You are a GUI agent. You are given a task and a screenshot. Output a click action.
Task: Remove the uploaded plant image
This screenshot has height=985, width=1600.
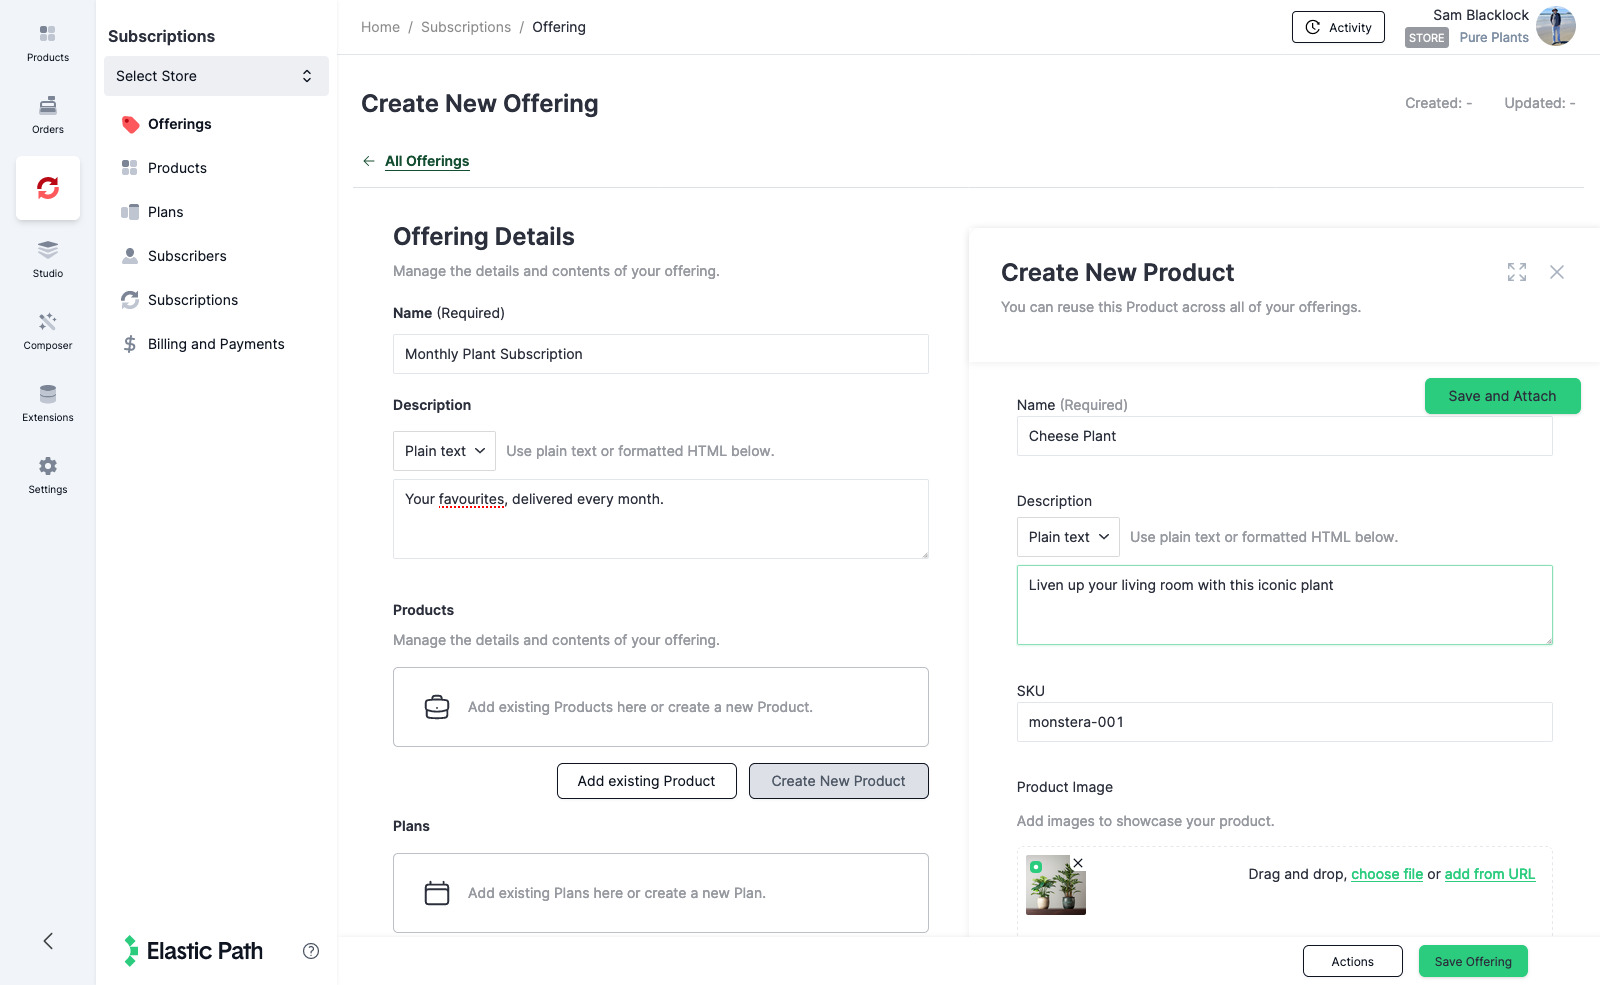(1078, 863)
